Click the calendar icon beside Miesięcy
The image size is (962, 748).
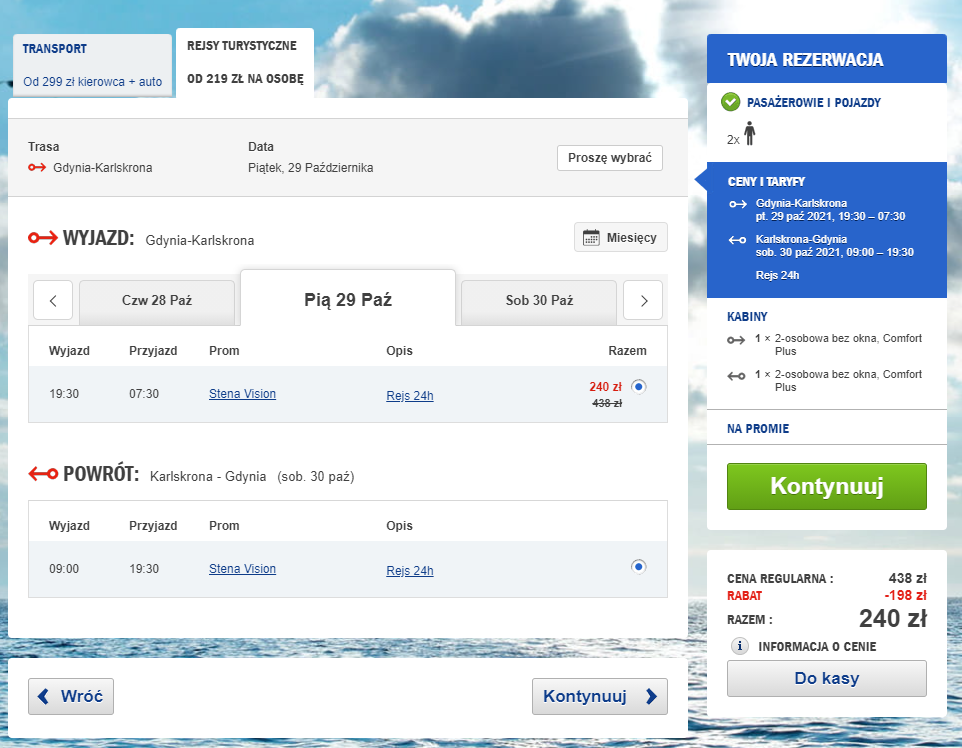tap(591, 238)
